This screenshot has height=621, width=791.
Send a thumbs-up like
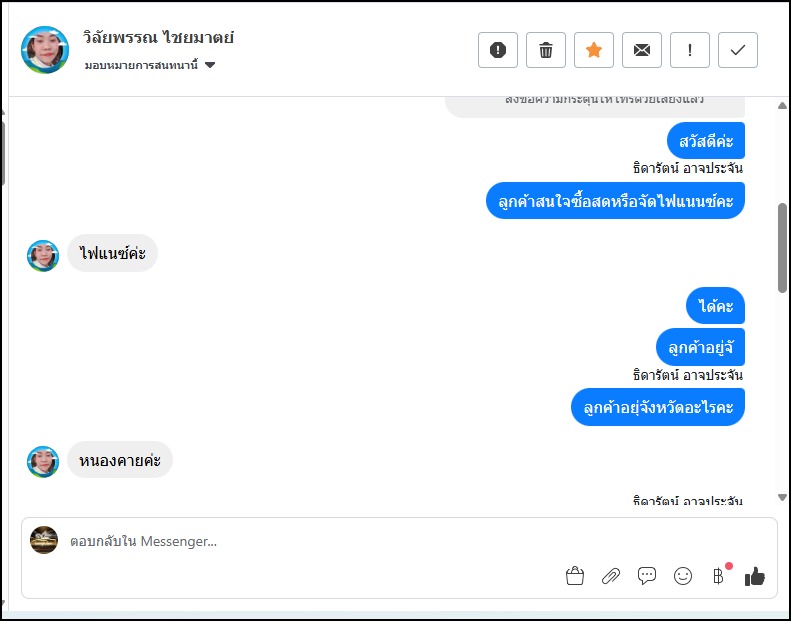755,576
